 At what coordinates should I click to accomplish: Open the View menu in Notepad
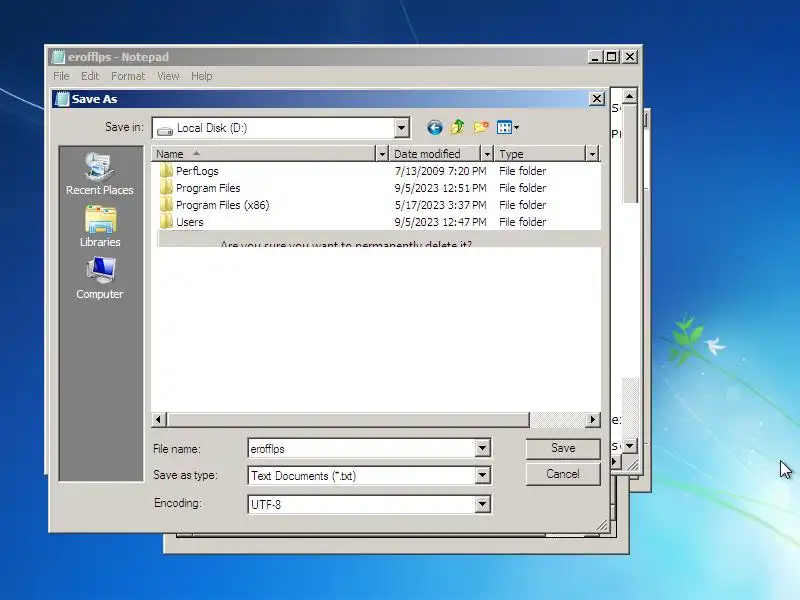(168, 76)
